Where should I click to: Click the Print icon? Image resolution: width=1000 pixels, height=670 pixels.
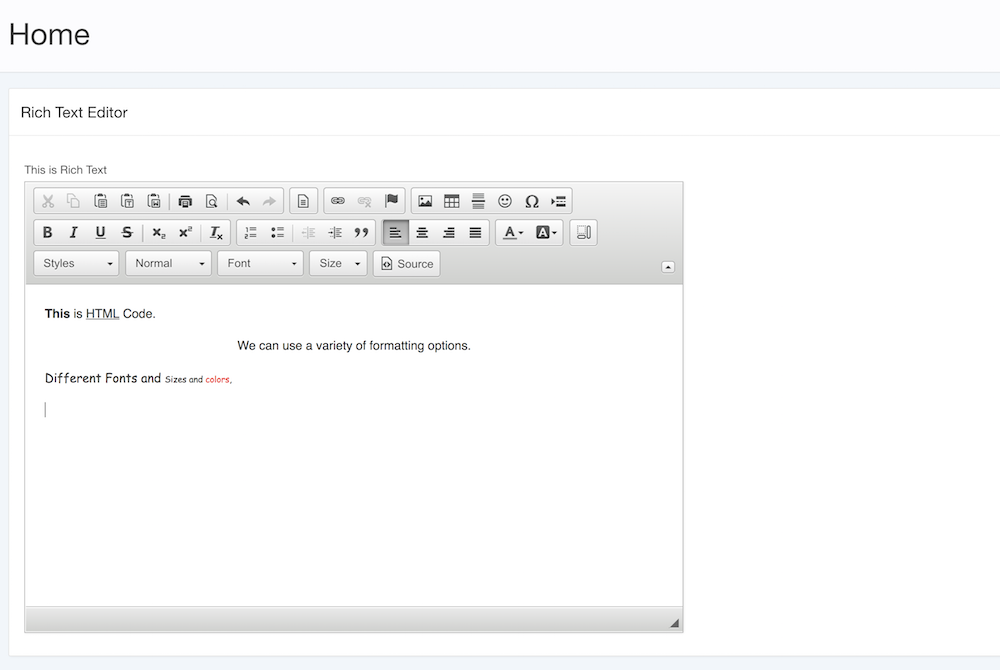point(185,200)
